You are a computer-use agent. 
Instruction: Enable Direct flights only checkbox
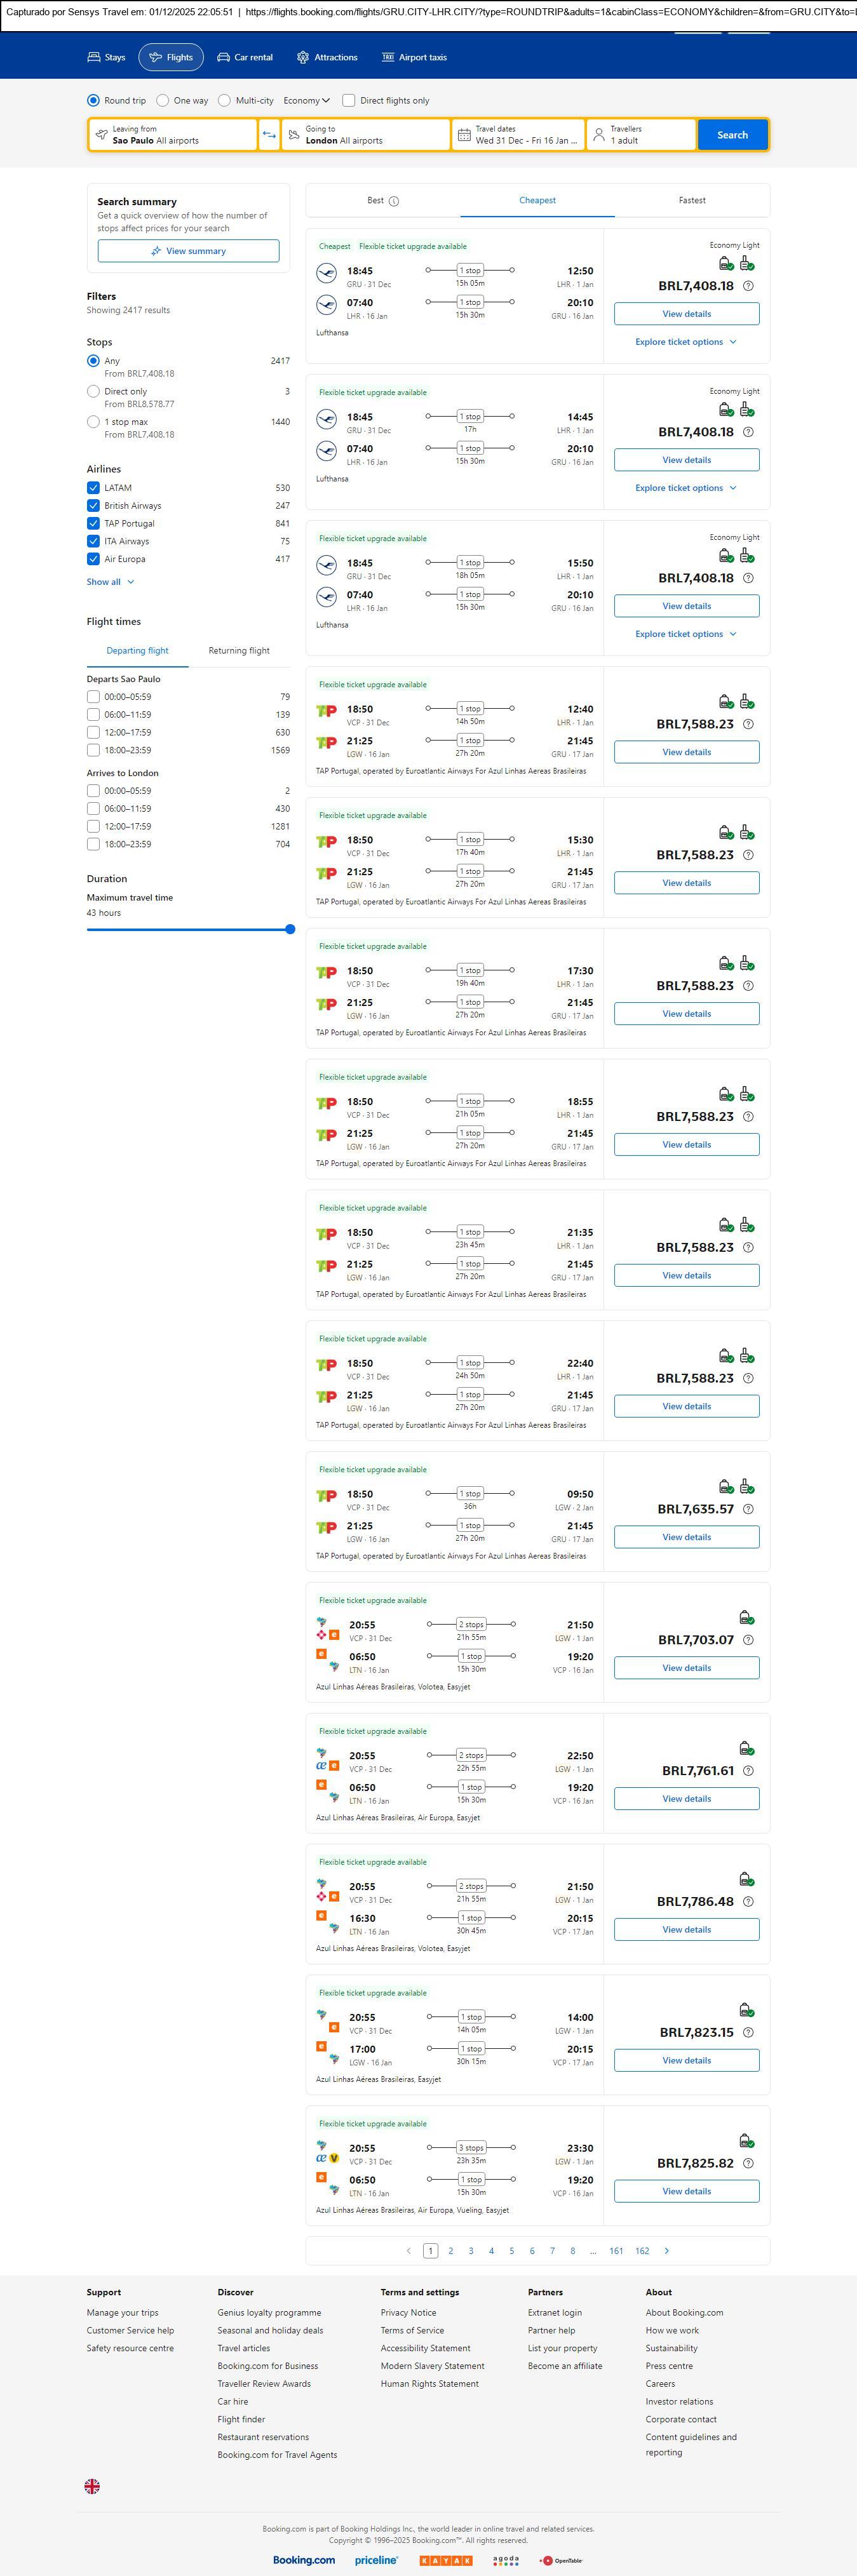[x=349, y=101]
